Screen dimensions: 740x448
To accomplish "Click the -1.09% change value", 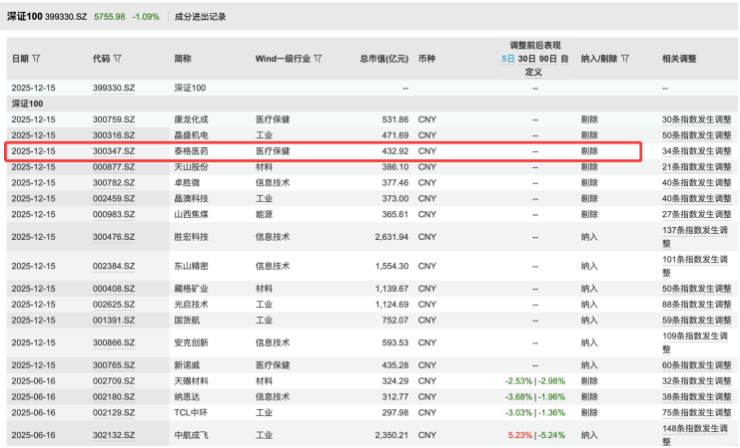I will 146,17.
